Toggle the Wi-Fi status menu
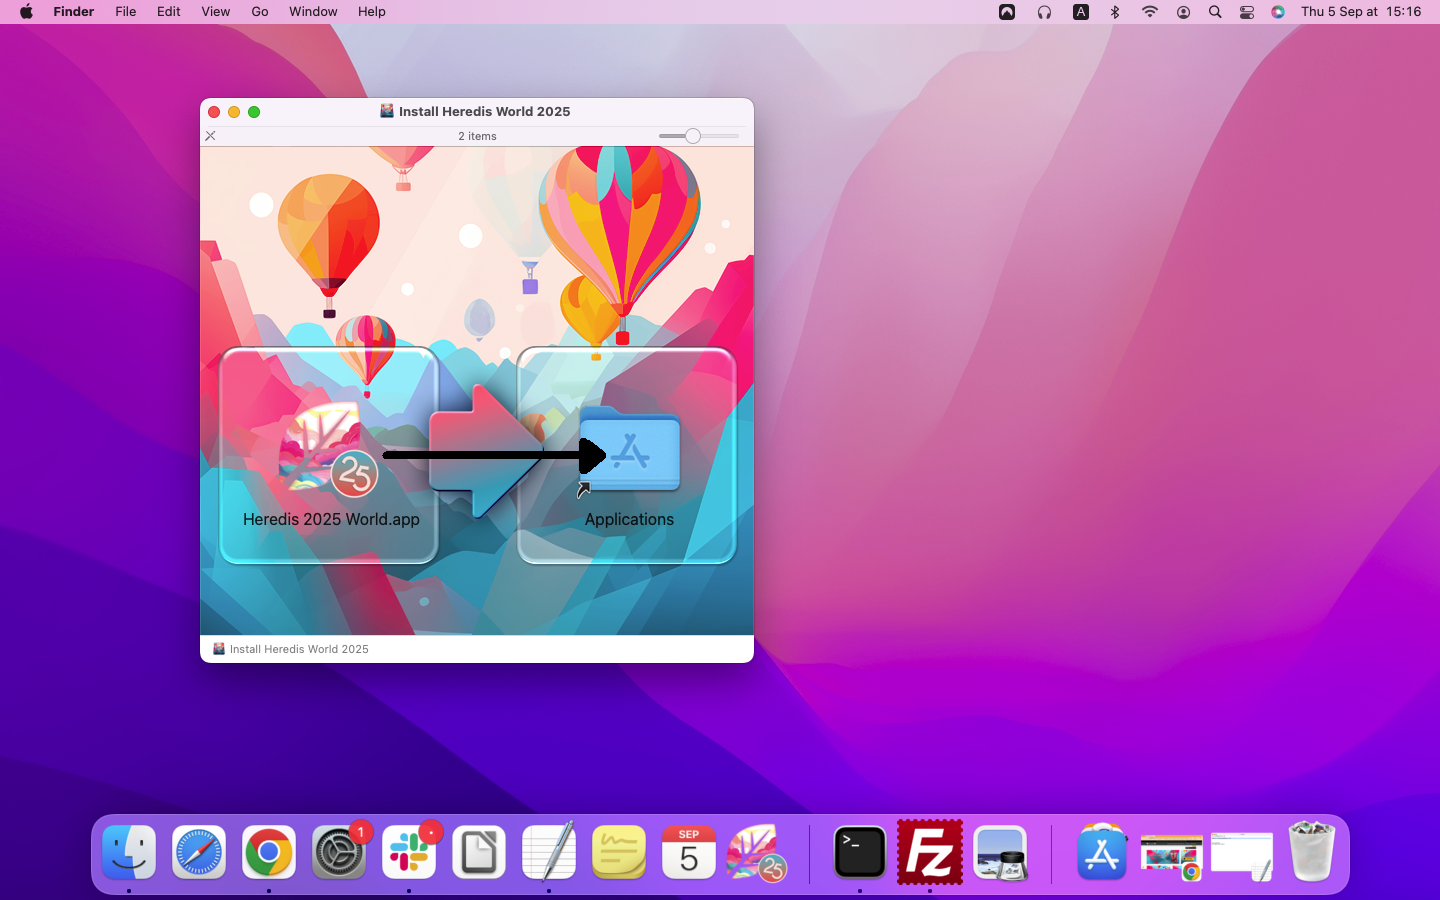The height and width of the screenshot is (900, 1440). coord(1150,12)
